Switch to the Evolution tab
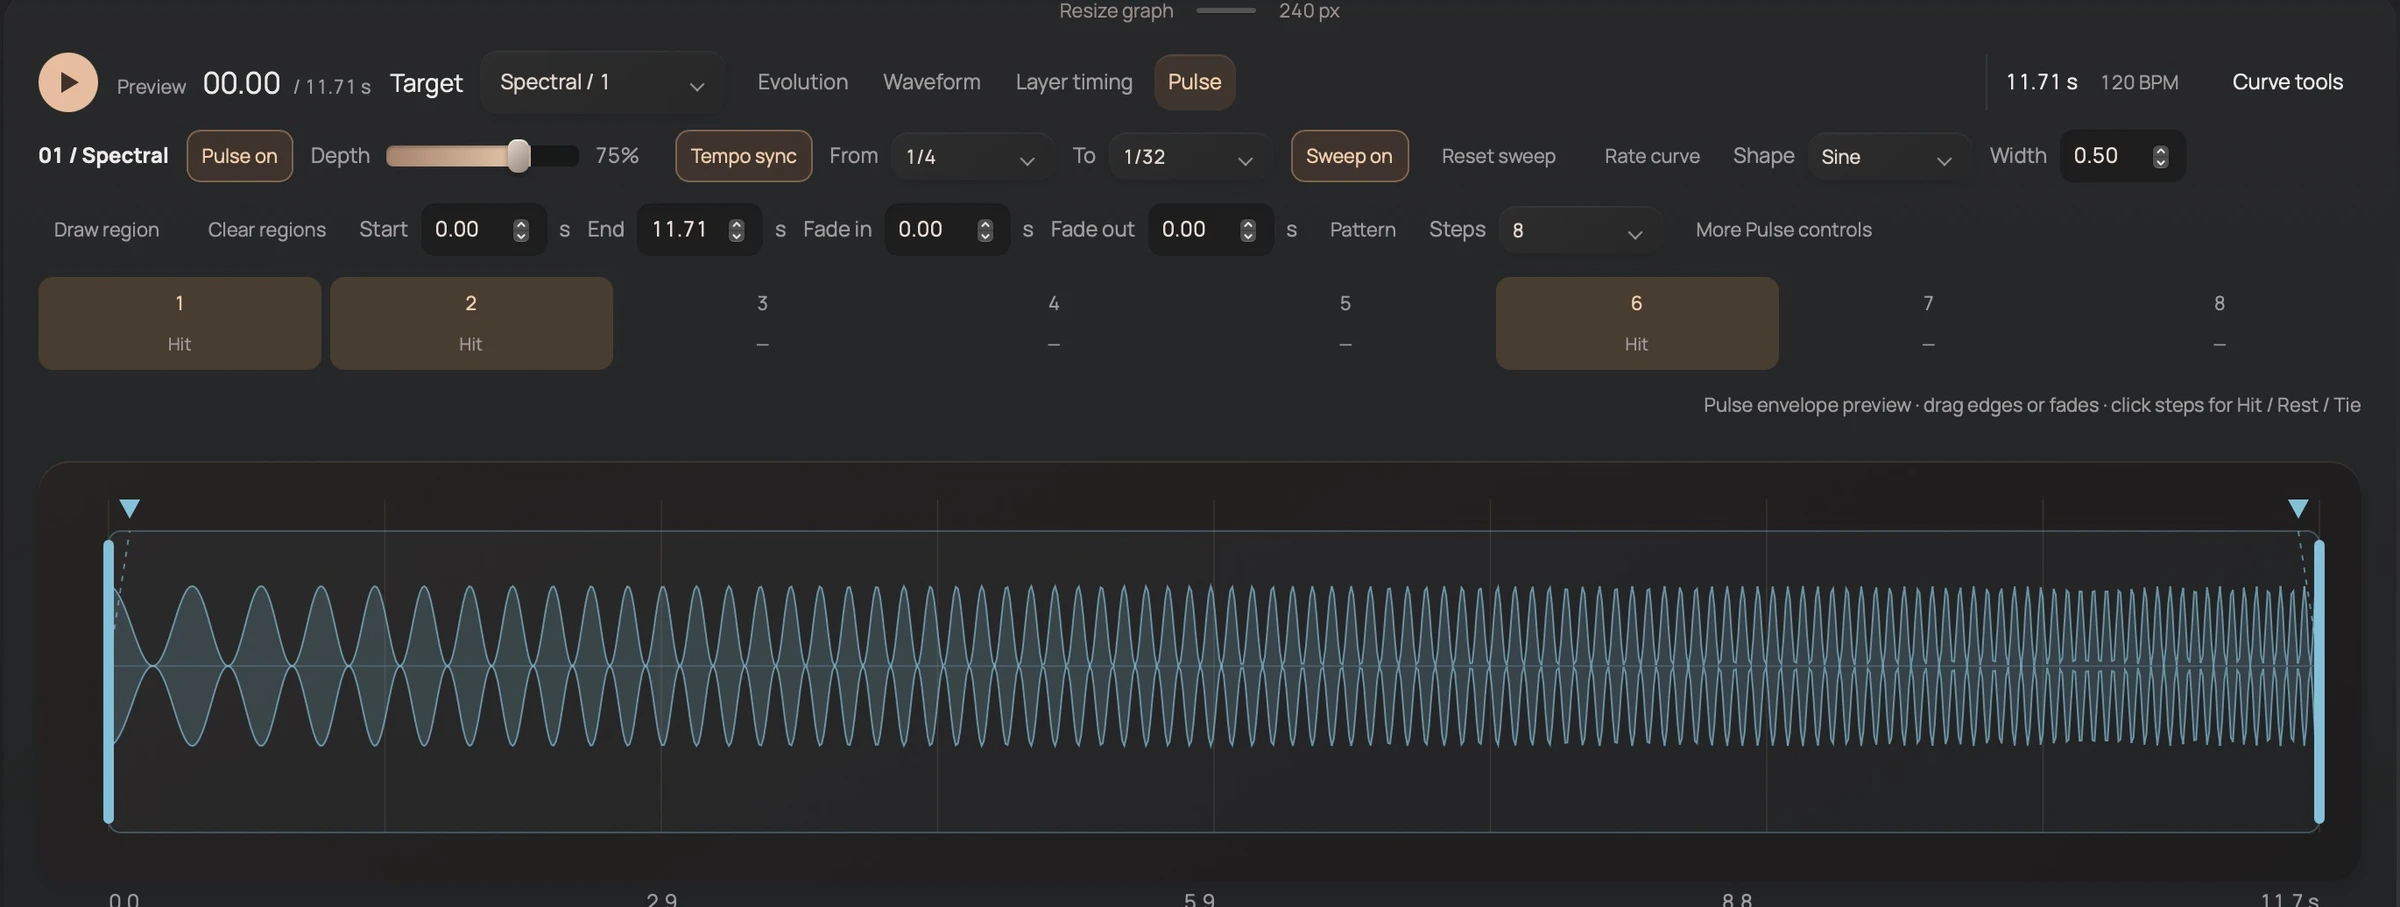Viewport: 2400px width, 907px height. [803, 82]
